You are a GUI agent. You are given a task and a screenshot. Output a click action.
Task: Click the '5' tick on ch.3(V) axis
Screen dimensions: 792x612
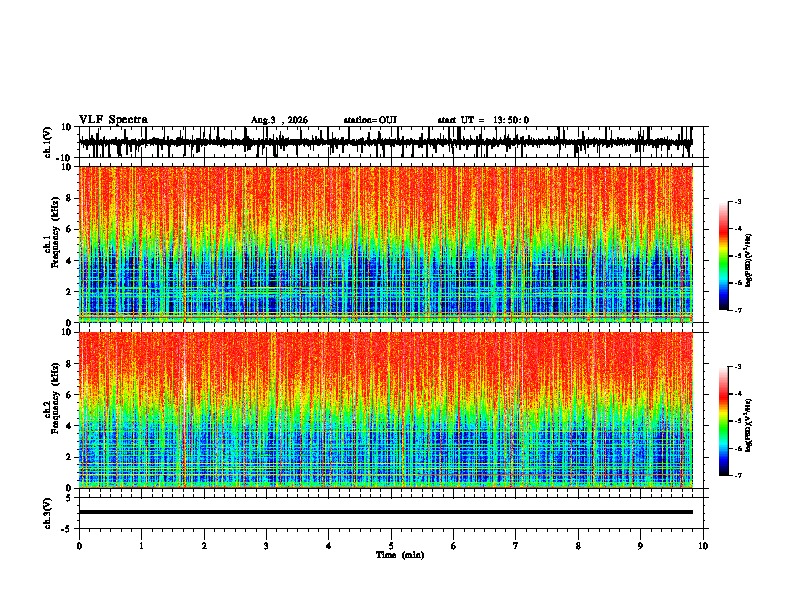(x=69, y=498)
